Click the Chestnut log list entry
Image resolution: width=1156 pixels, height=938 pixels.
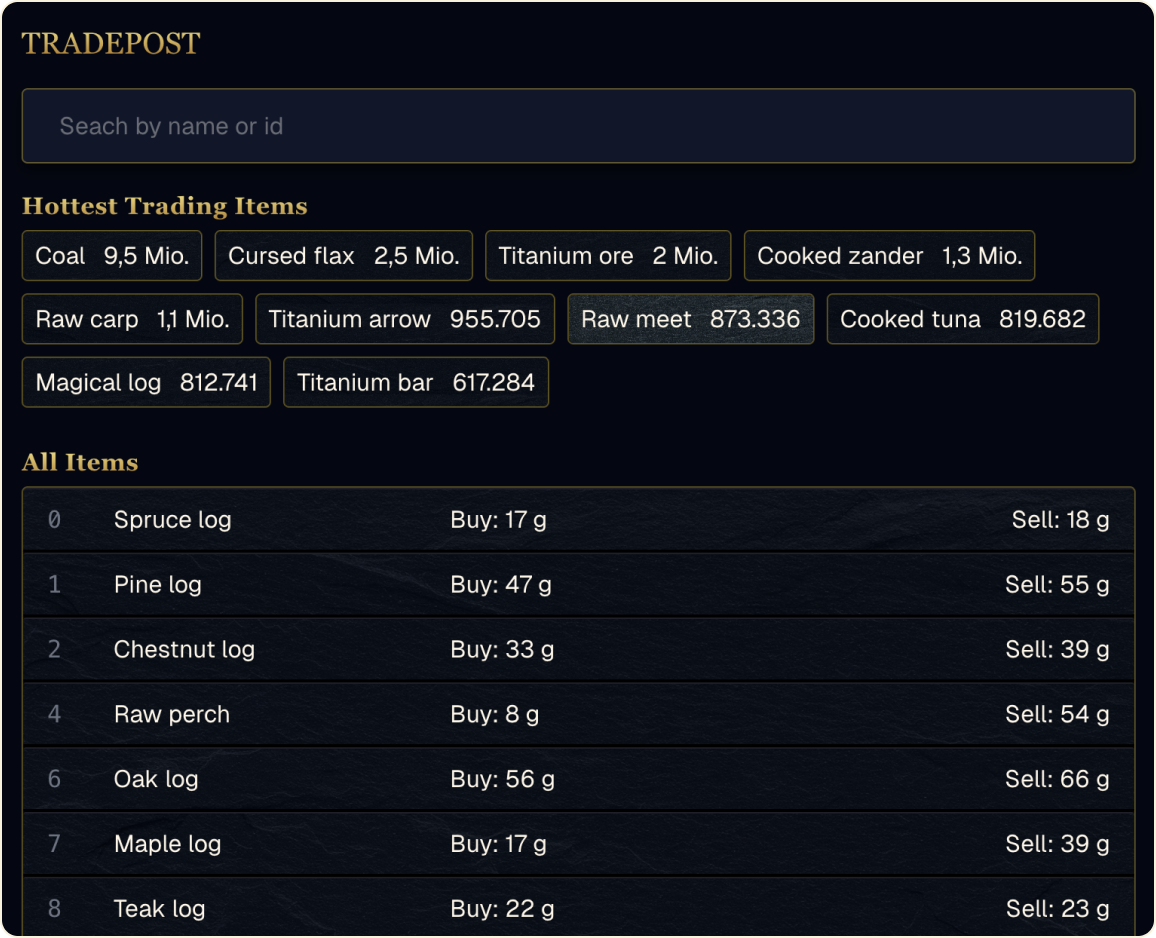[x=578, y=650]
